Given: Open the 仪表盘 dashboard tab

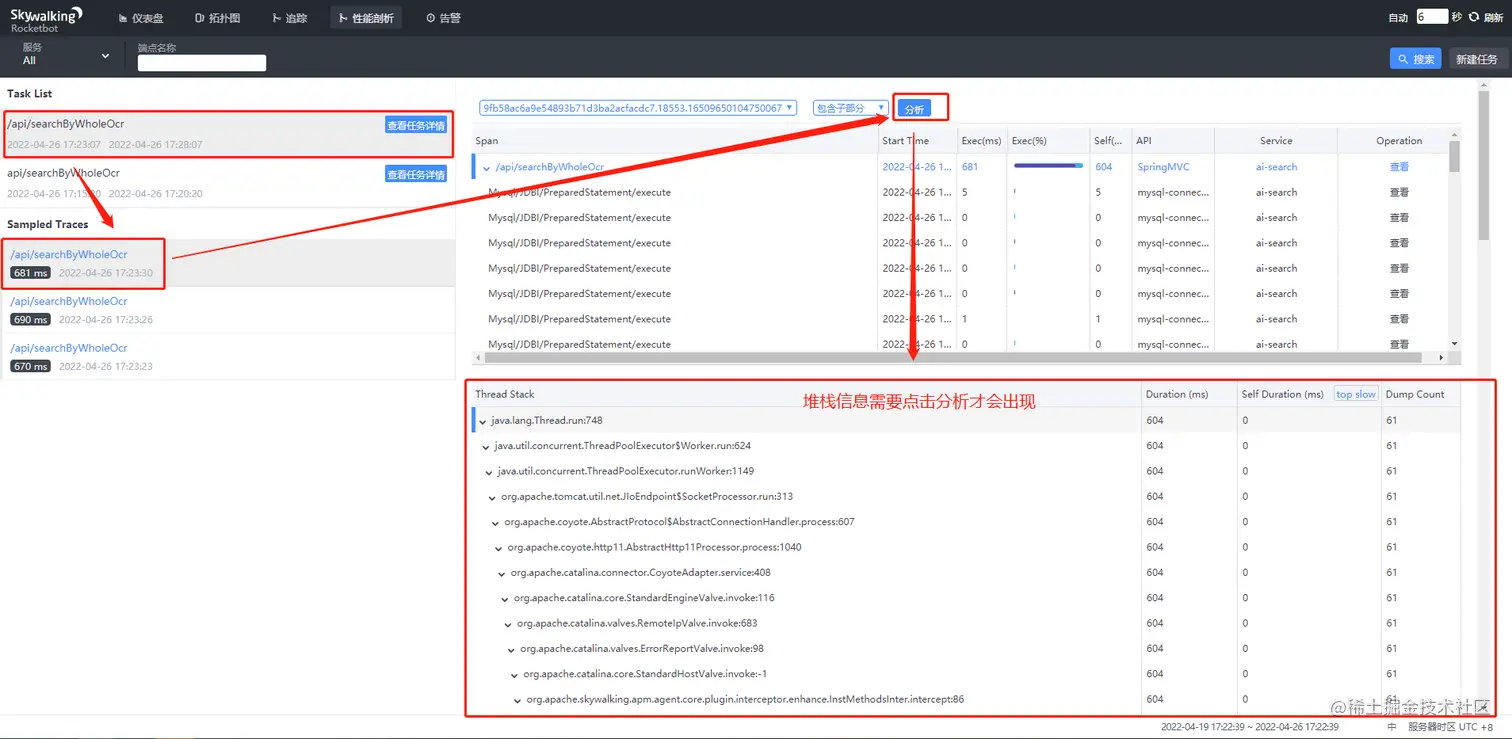Looking at the screenshot, I should click(140, 18).
